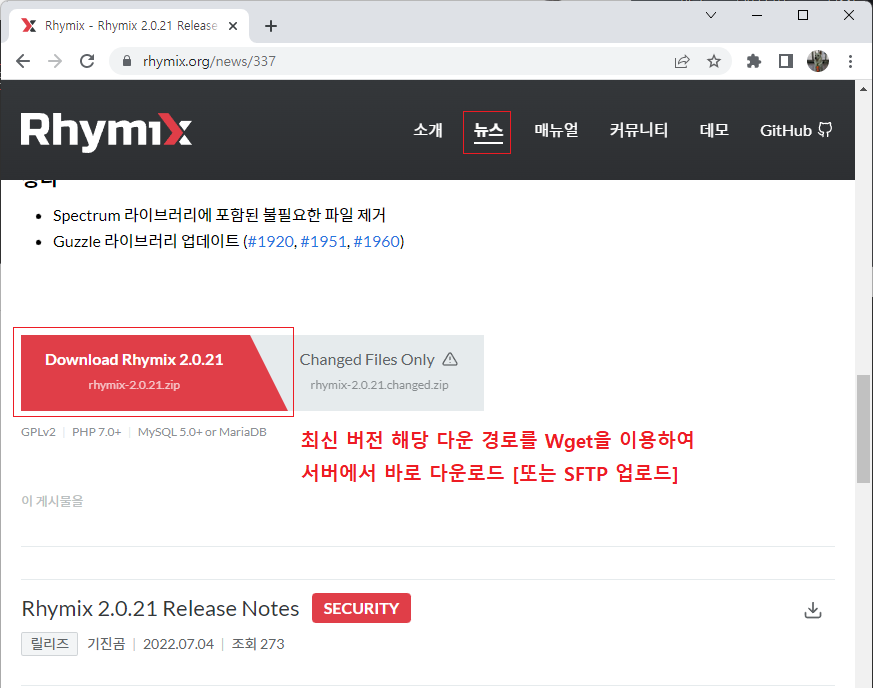Maximize the browser window

pos(803,15)
